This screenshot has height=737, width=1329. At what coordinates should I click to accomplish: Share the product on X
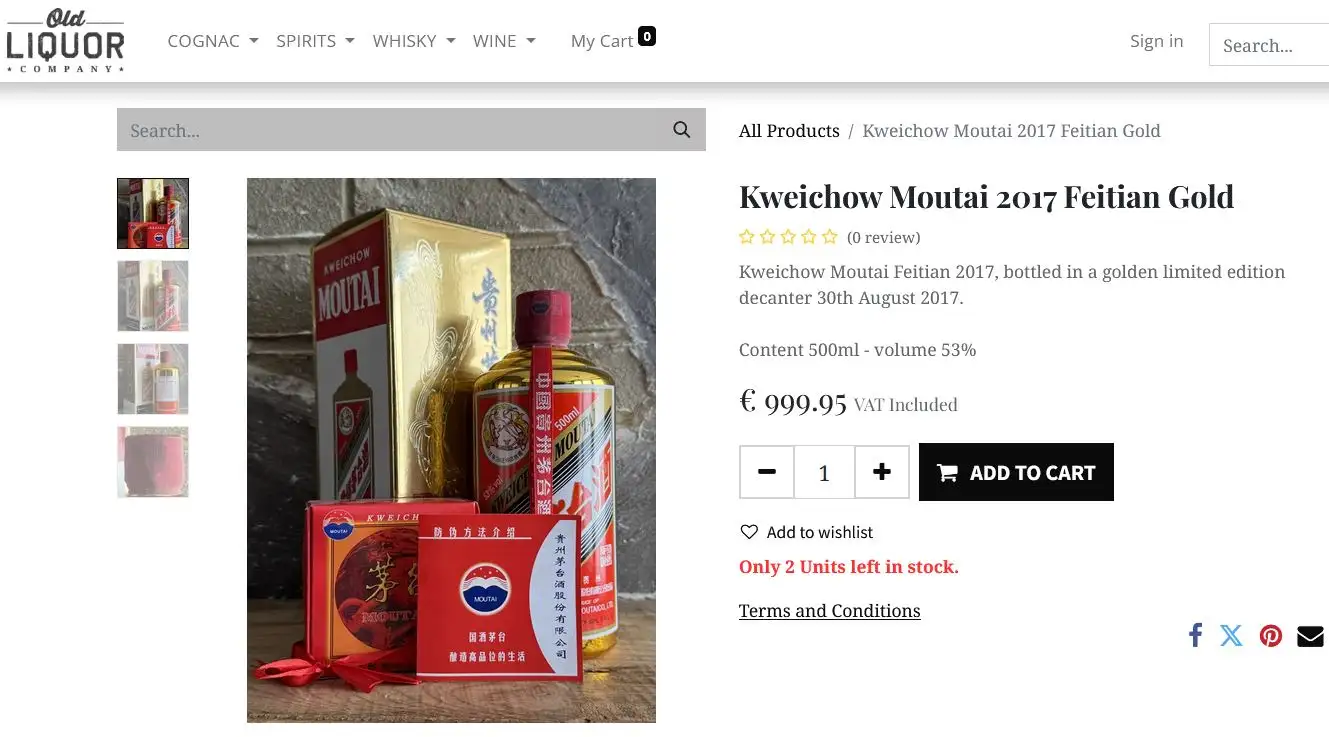click(1231, 635)
